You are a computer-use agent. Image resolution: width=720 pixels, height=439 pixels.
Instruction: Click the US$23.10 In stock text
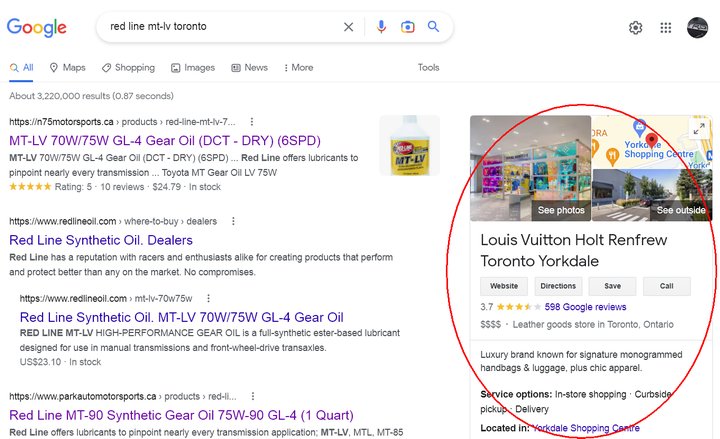[60, 362]
